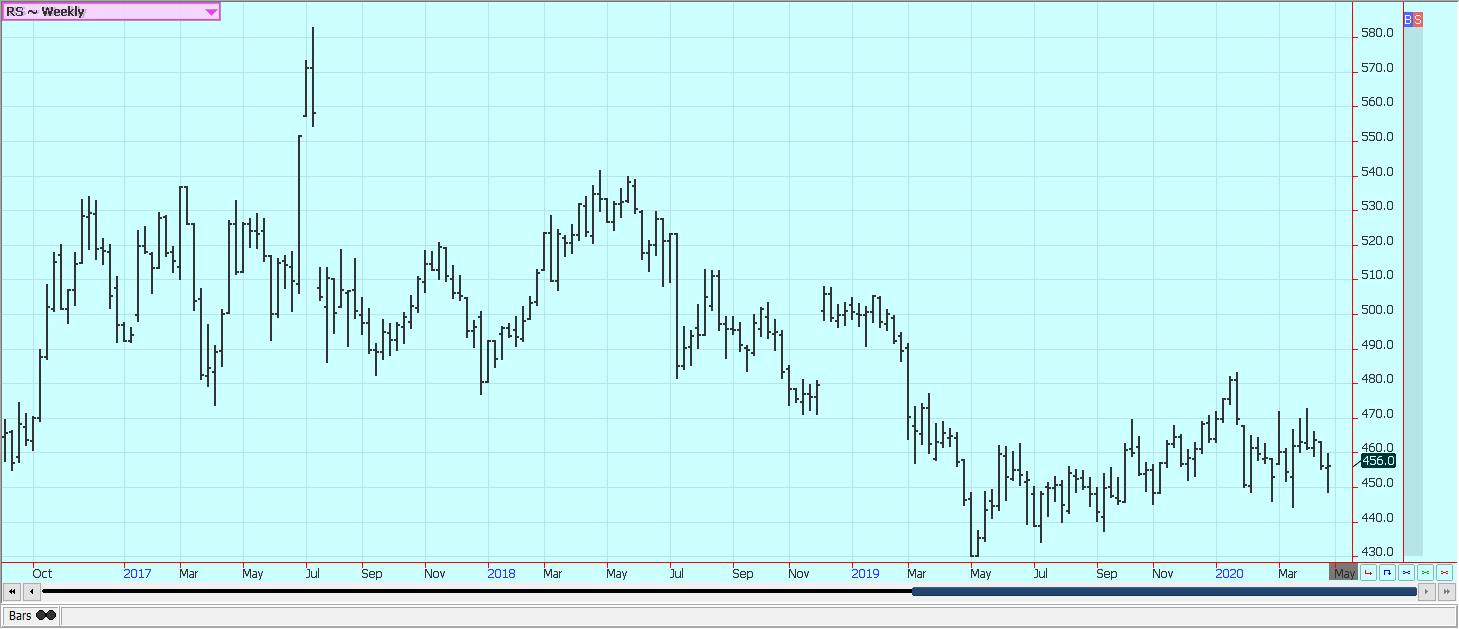This screenshot has height=629, width=1459.
Task: Click the 580.0 price axis label
Action: coord(1377,33)
